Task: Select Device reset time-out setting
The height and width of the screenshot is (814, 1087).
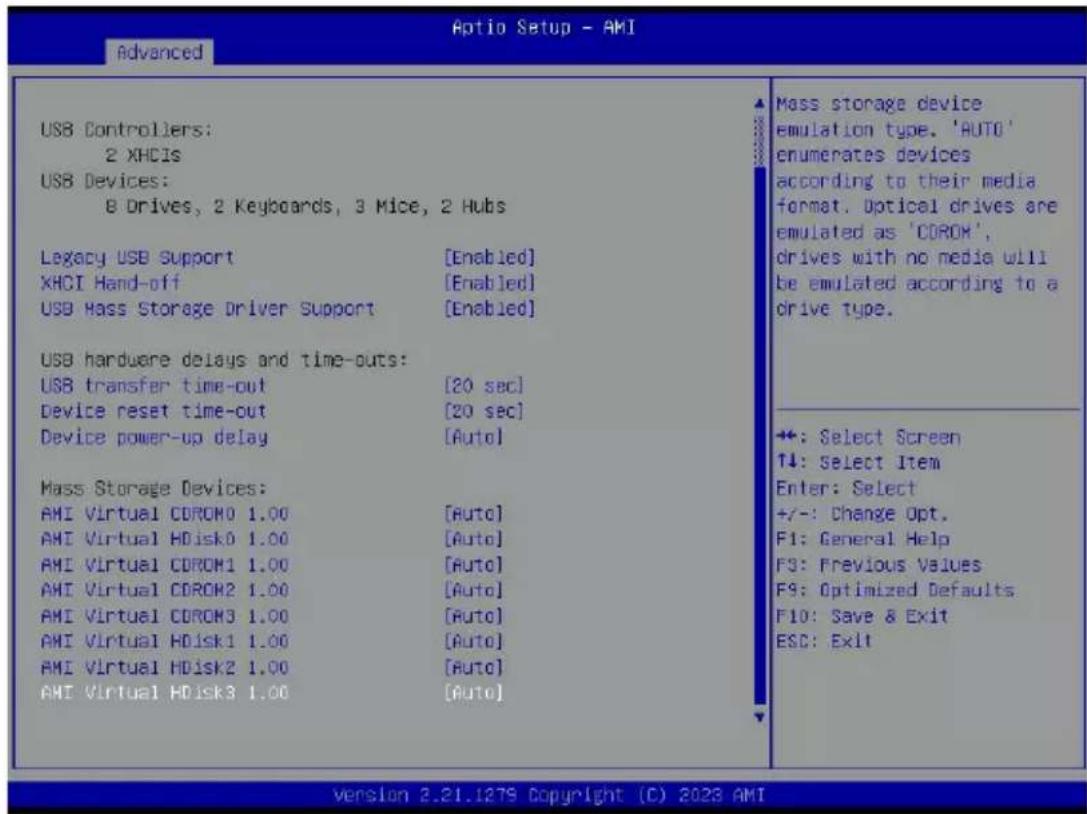Action: [x=153, y=411]
